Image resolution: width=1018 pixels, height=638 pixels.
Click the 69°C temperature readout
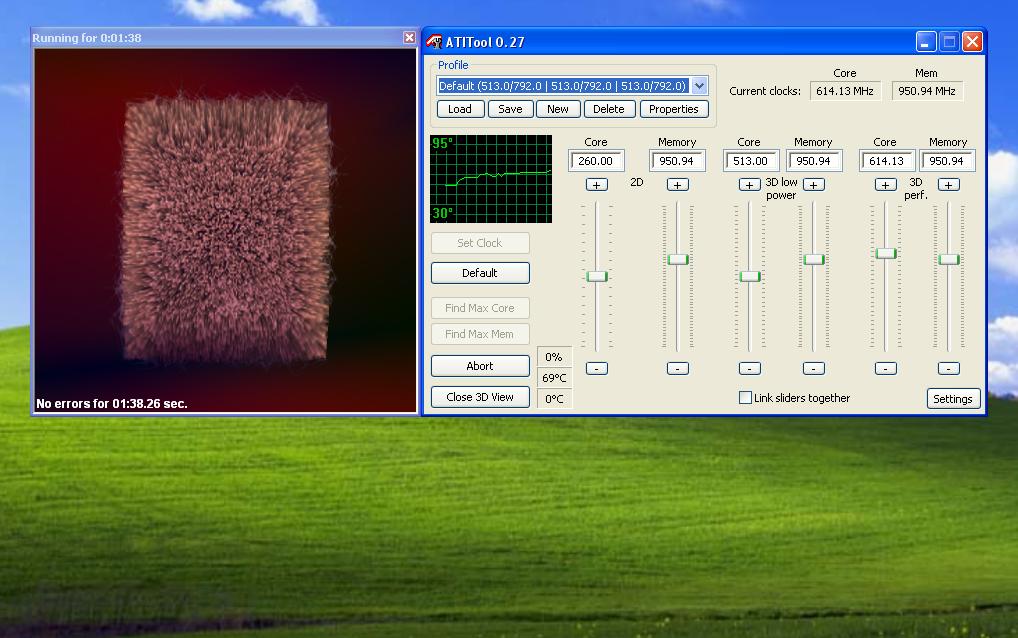(x=554, y=378)
